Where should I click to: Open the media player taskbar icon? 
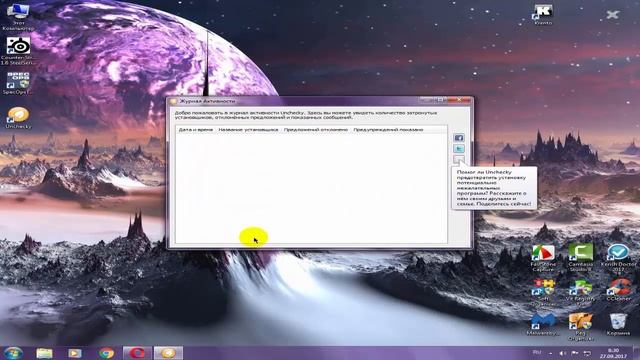75,353
